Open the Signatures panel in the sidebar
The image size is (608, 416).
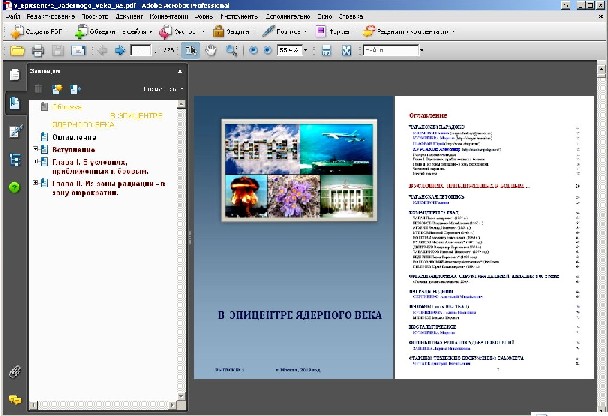click(x=15, y=131)
